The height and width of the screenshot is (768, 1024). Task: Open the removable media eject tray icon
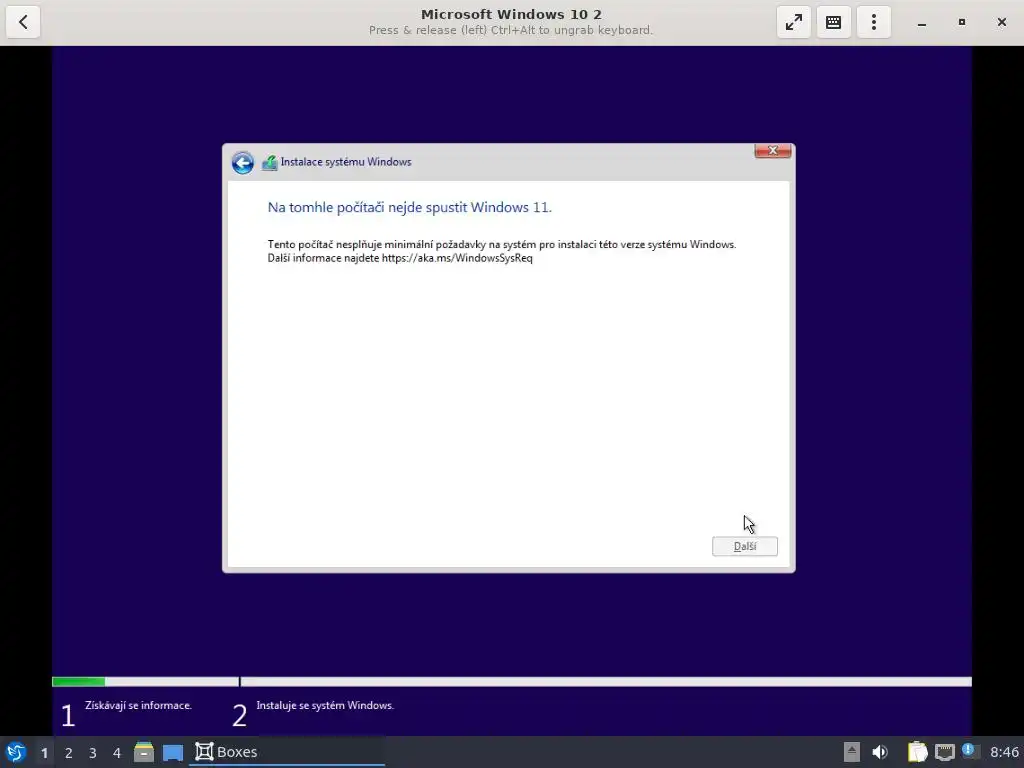[x=852, y=752]
